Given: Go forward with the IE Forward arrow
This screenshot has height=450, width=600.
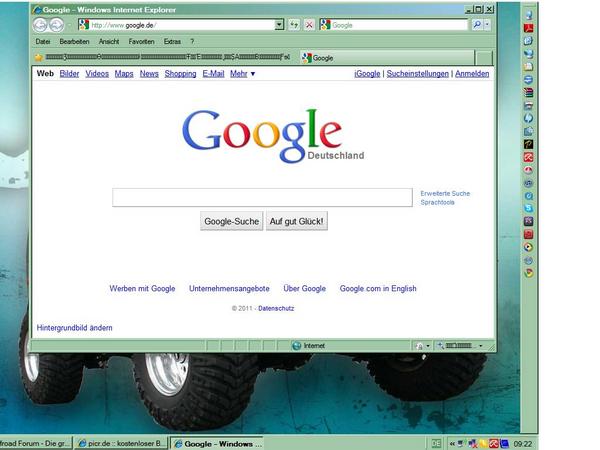Looking at the screenshot, I should tap(56, 25).
